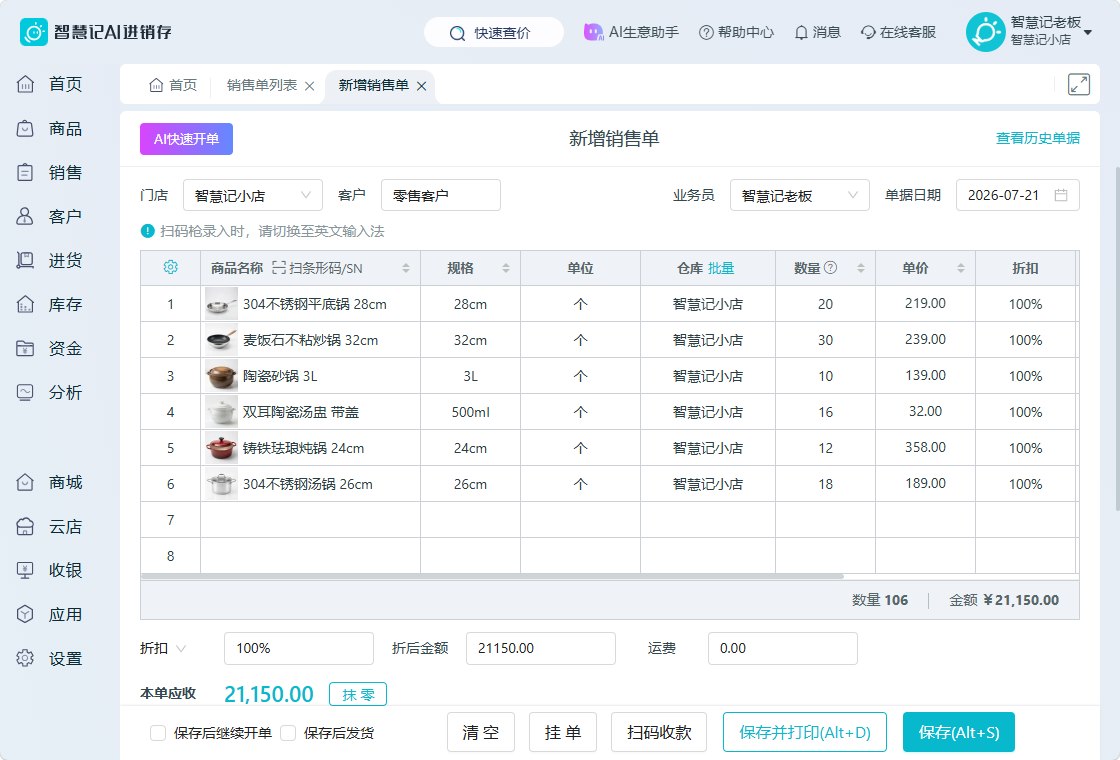Close the 新增销售单 tab

(421, 86)
